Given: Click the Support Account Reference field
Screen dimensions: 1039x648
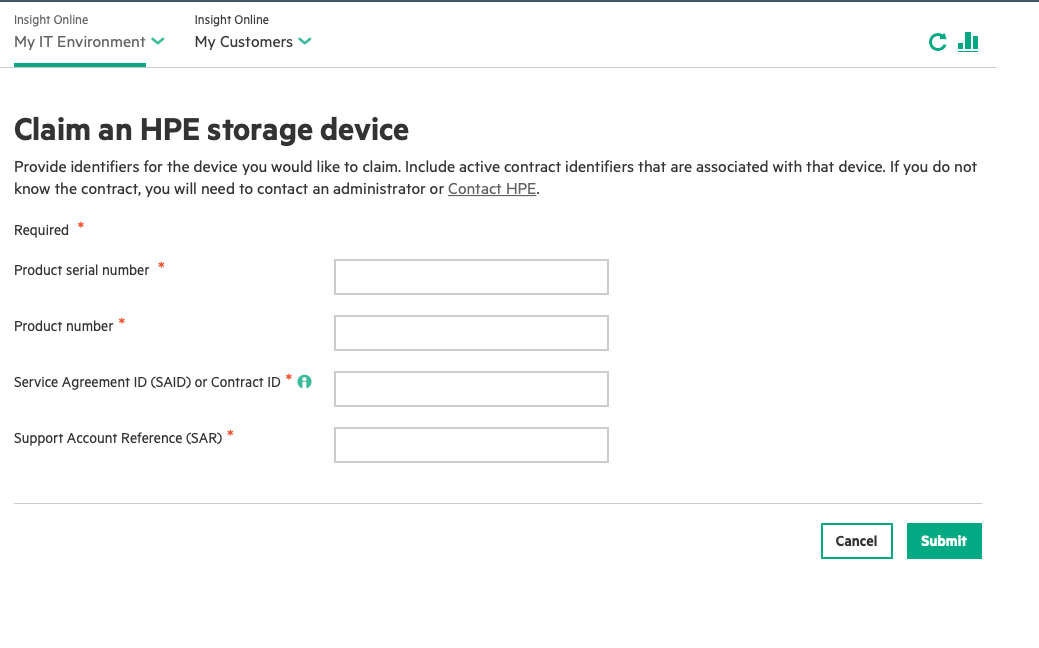Looking at the screenshot, I should 471,445.
